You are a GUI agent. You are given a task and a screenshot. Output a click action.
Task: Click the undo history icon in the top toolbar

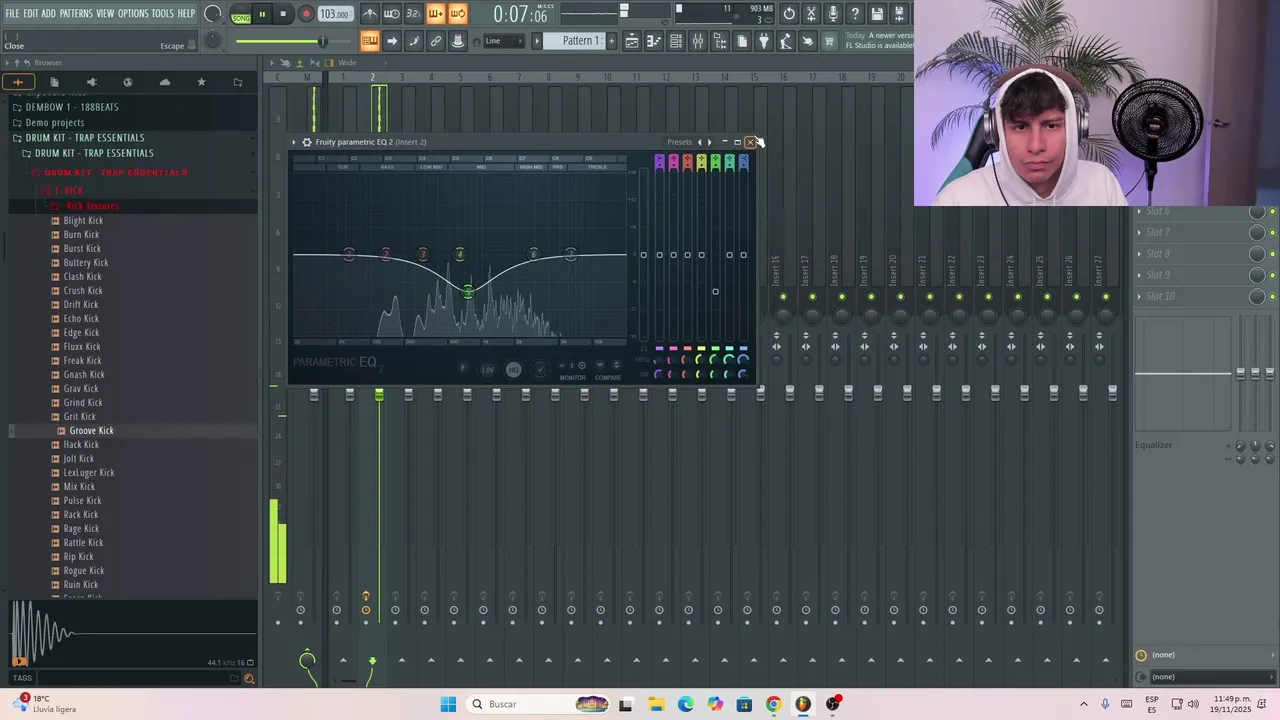point(789,14)
